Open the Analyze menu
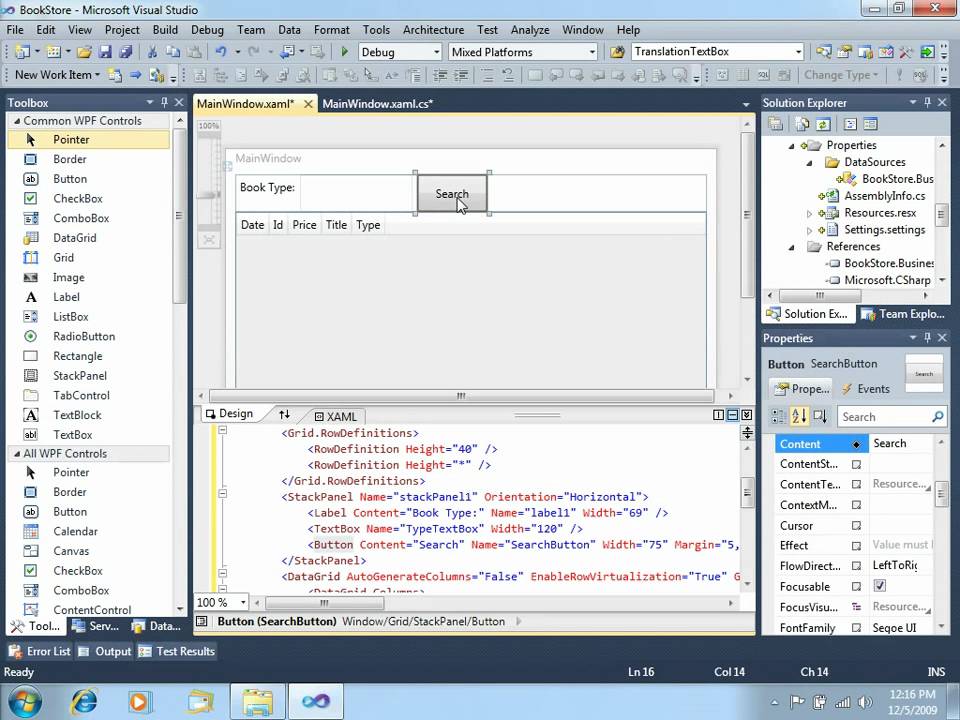 point(530,29)
